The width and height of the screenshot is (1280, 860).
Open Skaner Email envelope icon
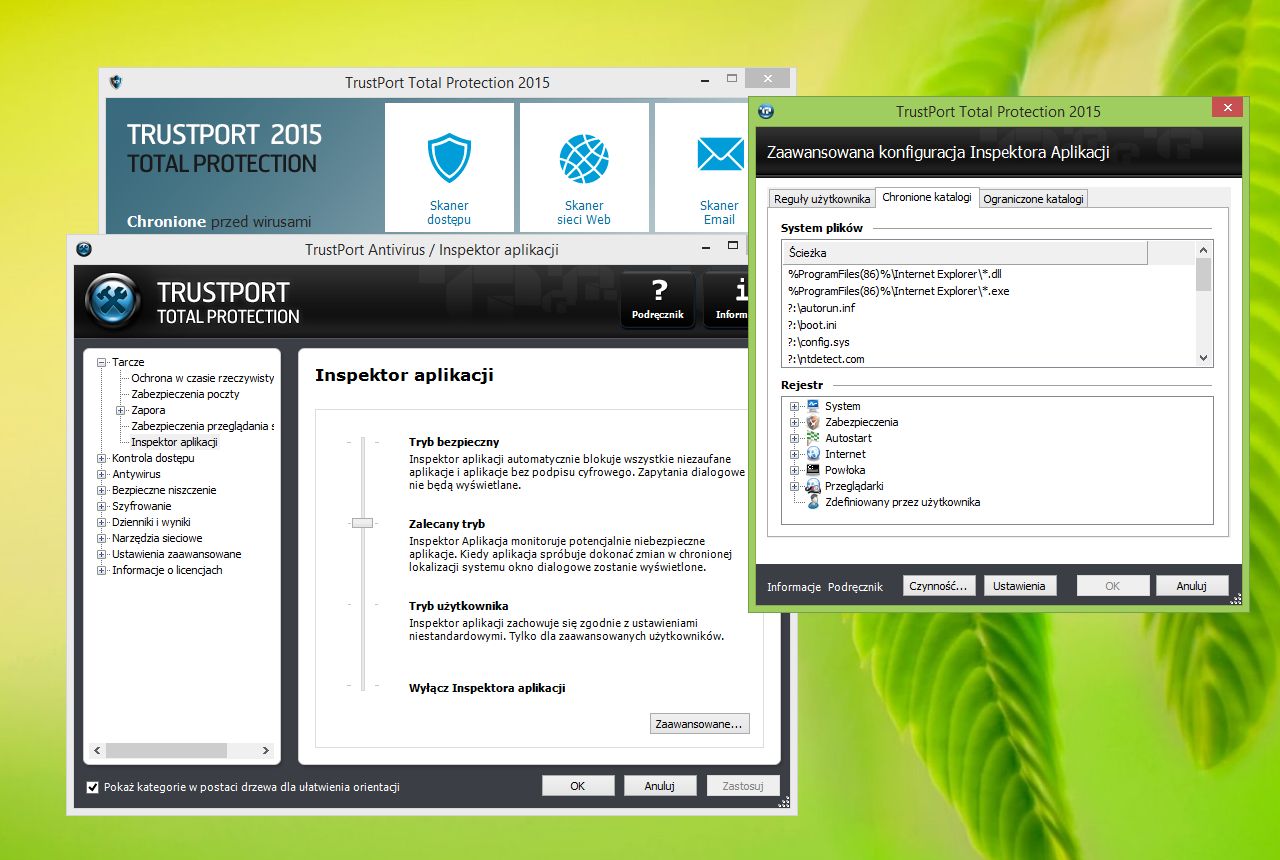coord(720,154)
